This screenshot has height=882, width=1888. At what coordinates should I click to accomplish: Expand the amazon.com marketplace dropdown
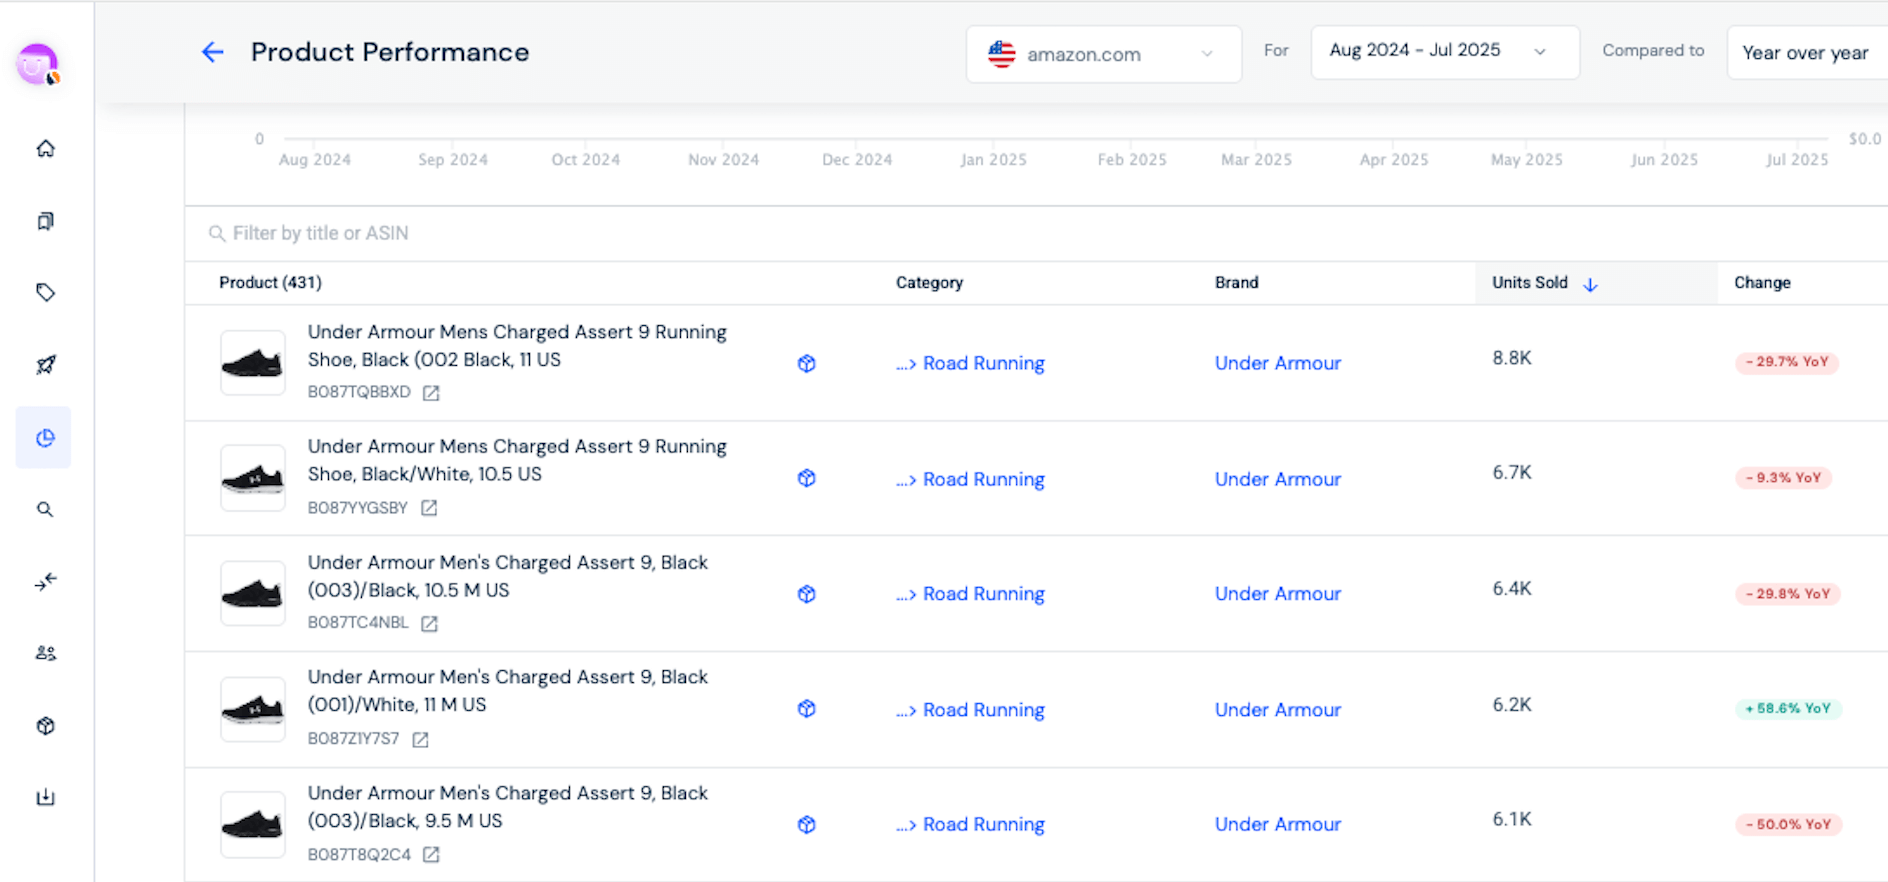1103,54
